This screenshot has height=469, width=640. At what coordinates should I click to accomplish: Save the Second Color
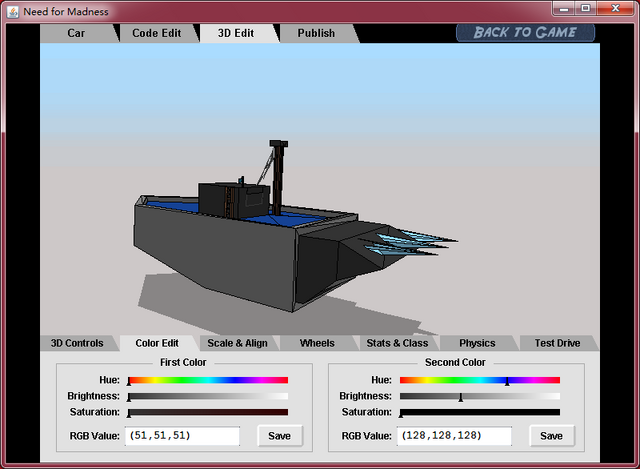(551, 436)
